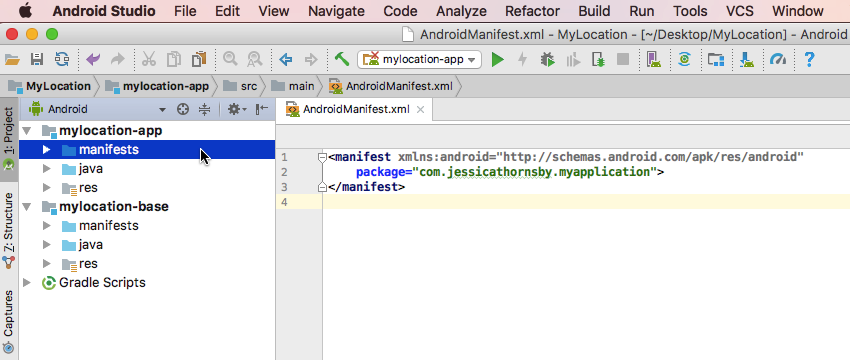Click the Save All floppy disk icon

36,59
